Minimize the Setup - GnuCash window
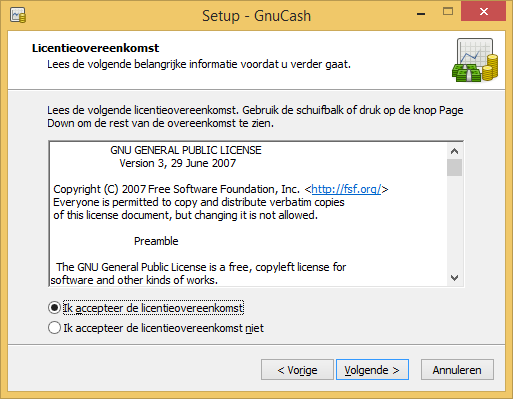 [421, 14]
